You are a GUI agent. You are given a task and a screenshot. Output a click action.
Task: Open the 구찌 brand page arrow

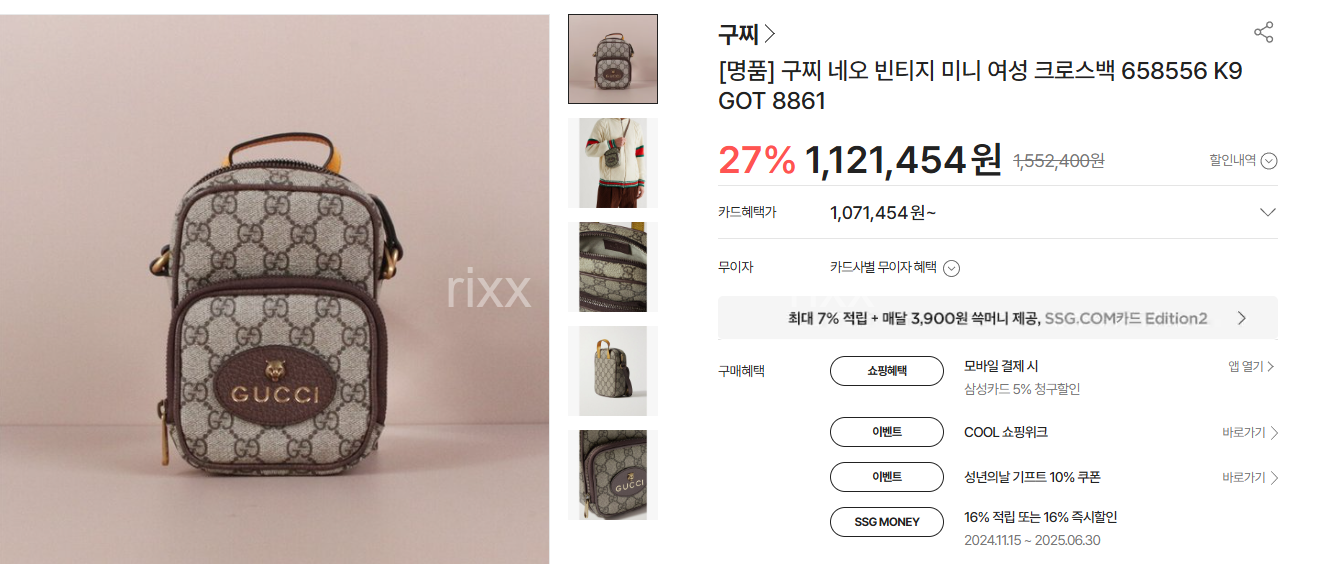coord(769,35)
